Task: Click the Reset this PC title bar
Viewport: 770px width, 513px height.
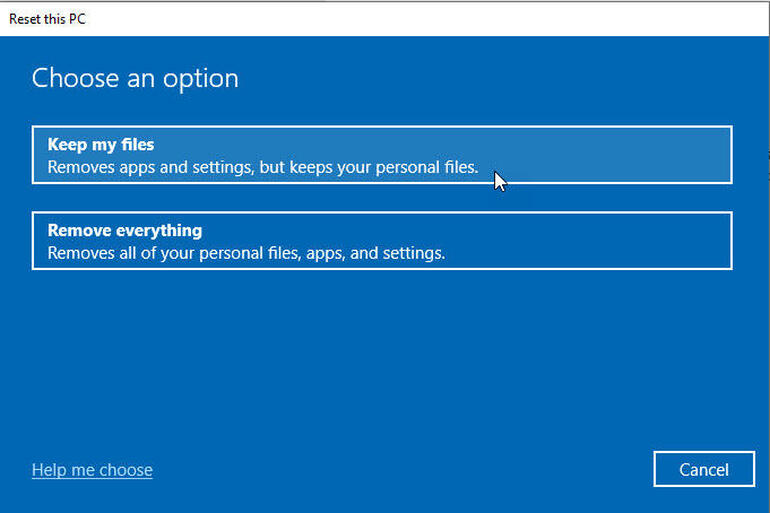Action: pyautogui.click(x=50, y=18)
